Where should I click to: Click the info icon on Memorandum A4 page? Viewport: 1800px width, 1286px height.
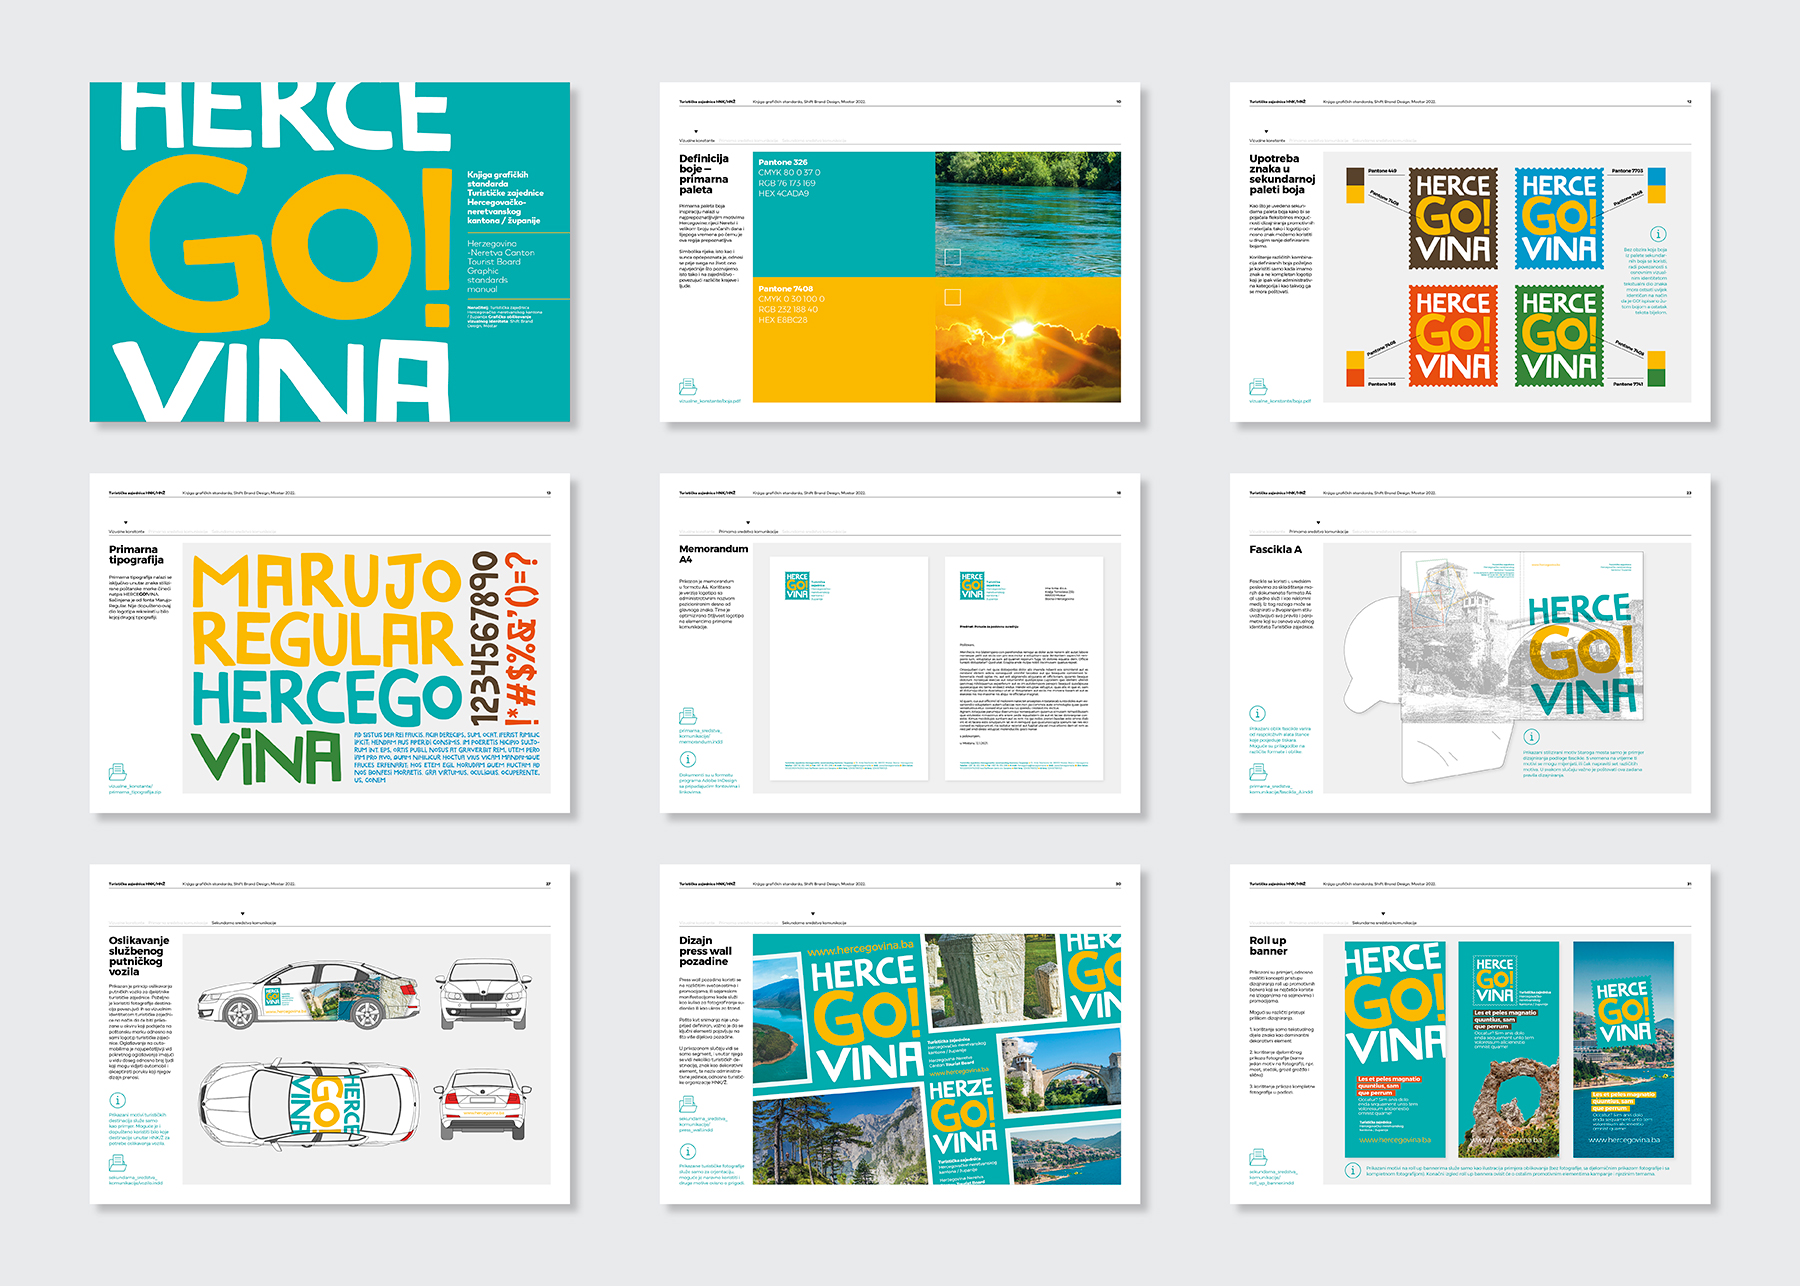click(x=687, y=760)
